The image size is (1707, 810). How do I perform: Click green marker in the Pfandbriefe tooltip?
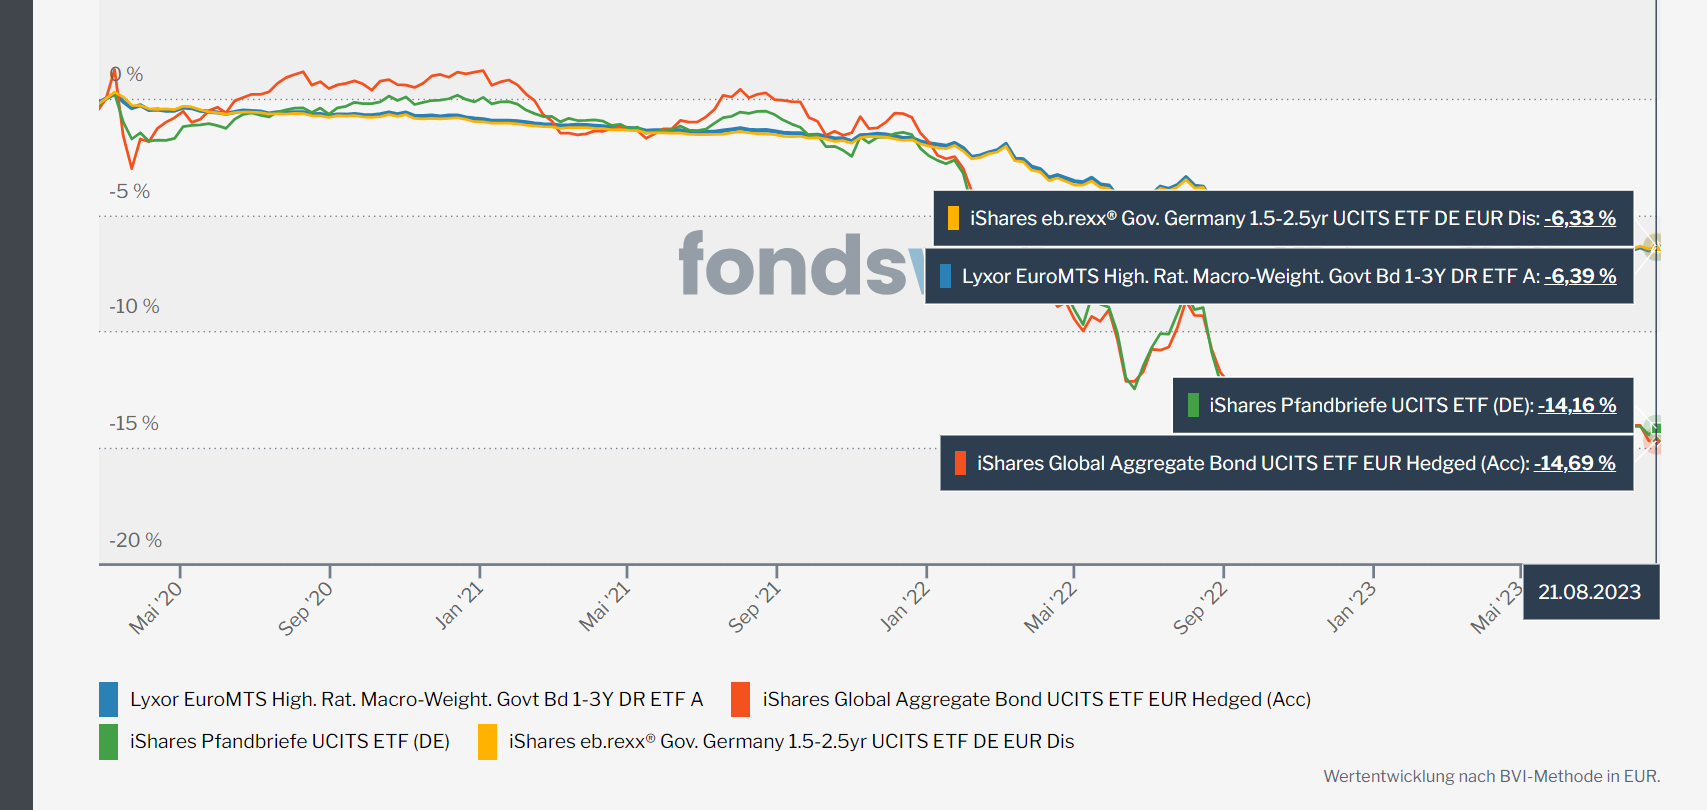(x=1192, y=405)
